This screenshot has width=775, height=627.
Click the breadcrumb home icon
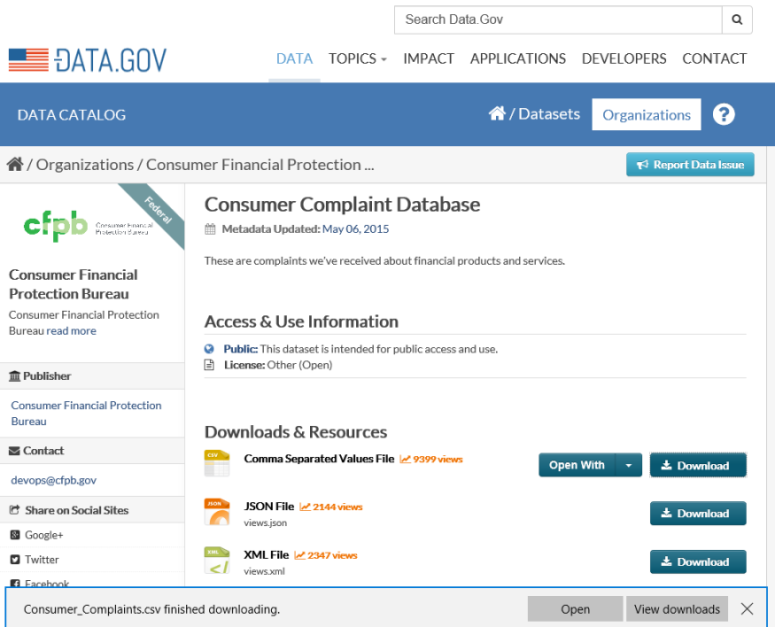click(15, 164)
